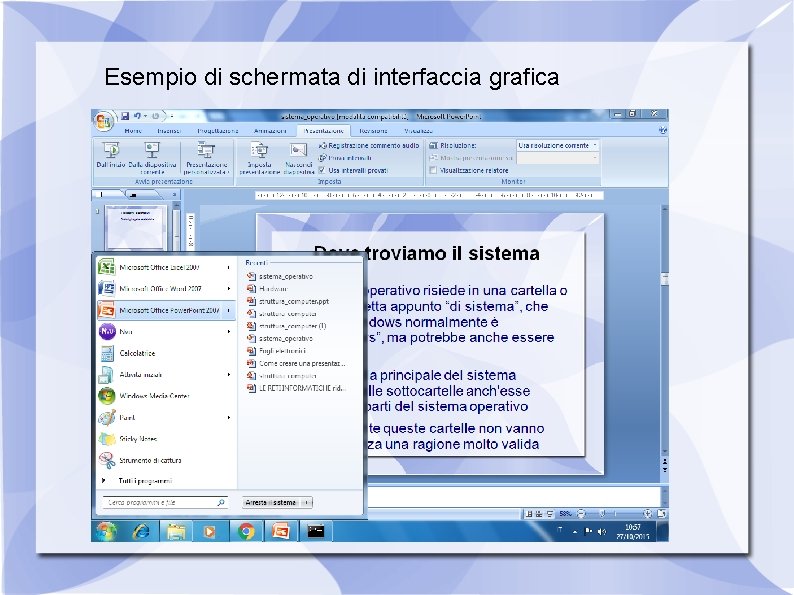Launch Strumento di cattura
This screenshot has height=595, width=794.
(165, 460)
